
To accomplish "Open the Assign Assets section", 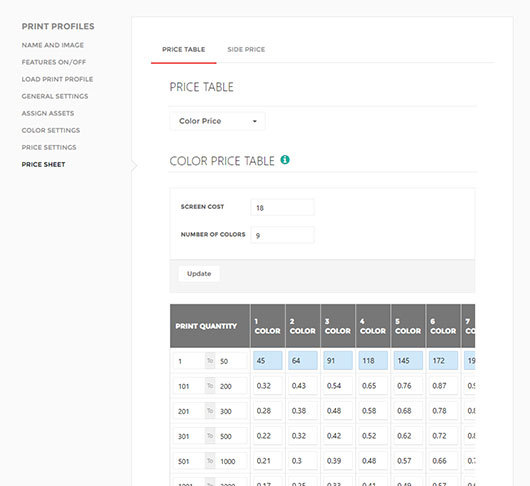I will point(48,113).
